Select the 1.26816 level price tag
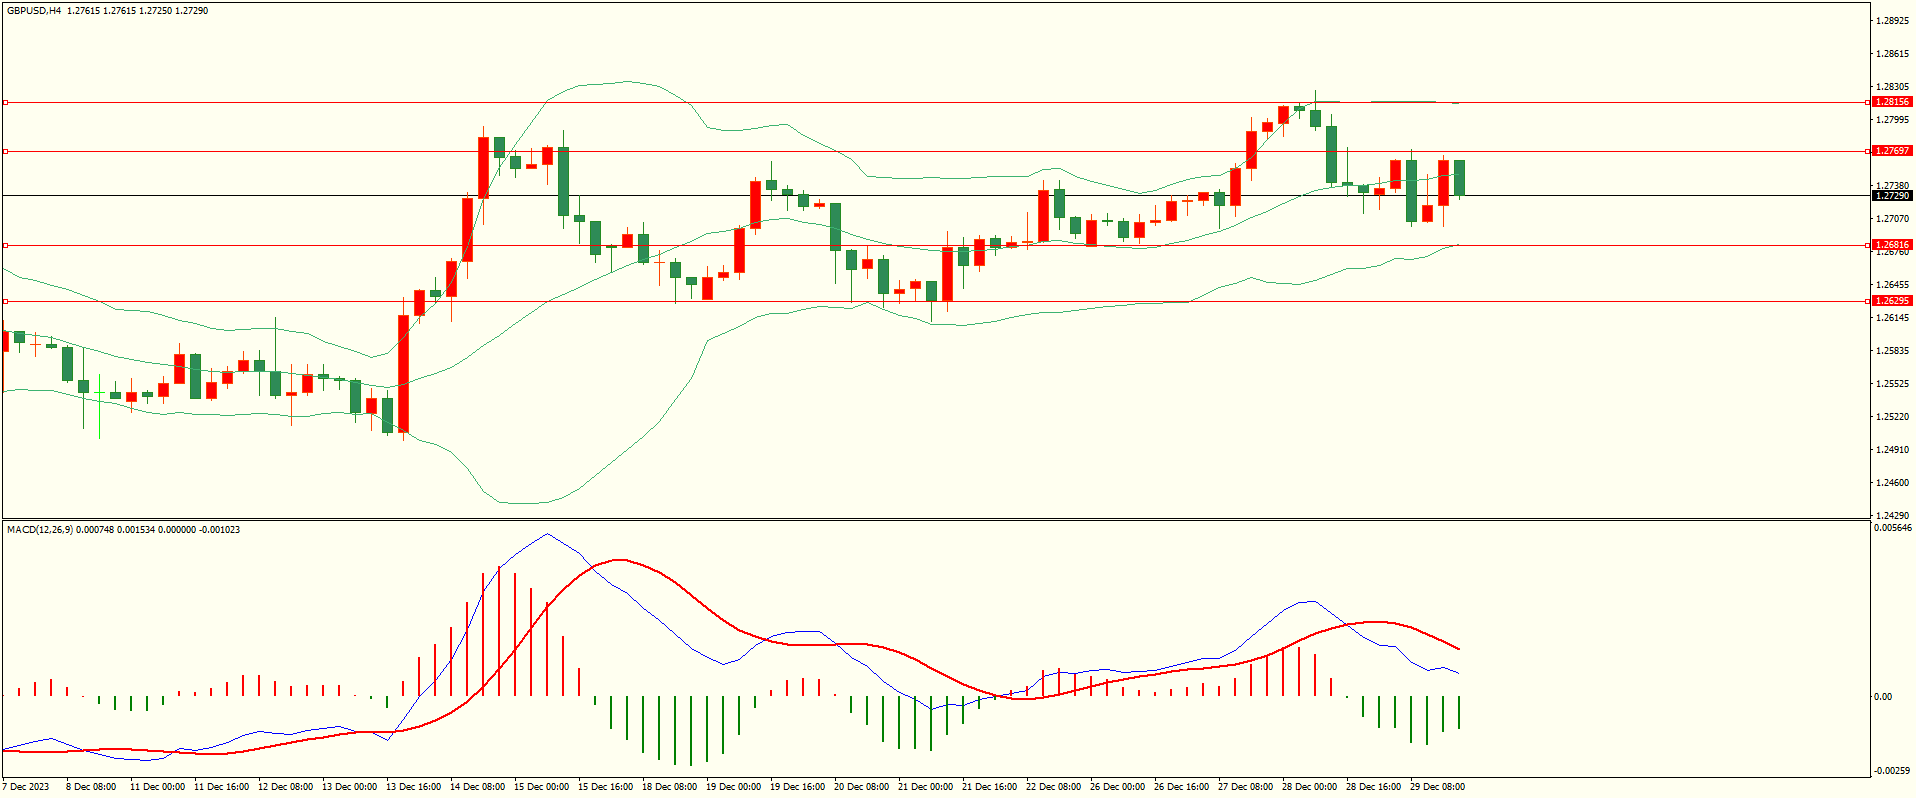Image resolution: width=1916 pixels, height=798 pixels. pyautogui.click(x=1891, y=245)
